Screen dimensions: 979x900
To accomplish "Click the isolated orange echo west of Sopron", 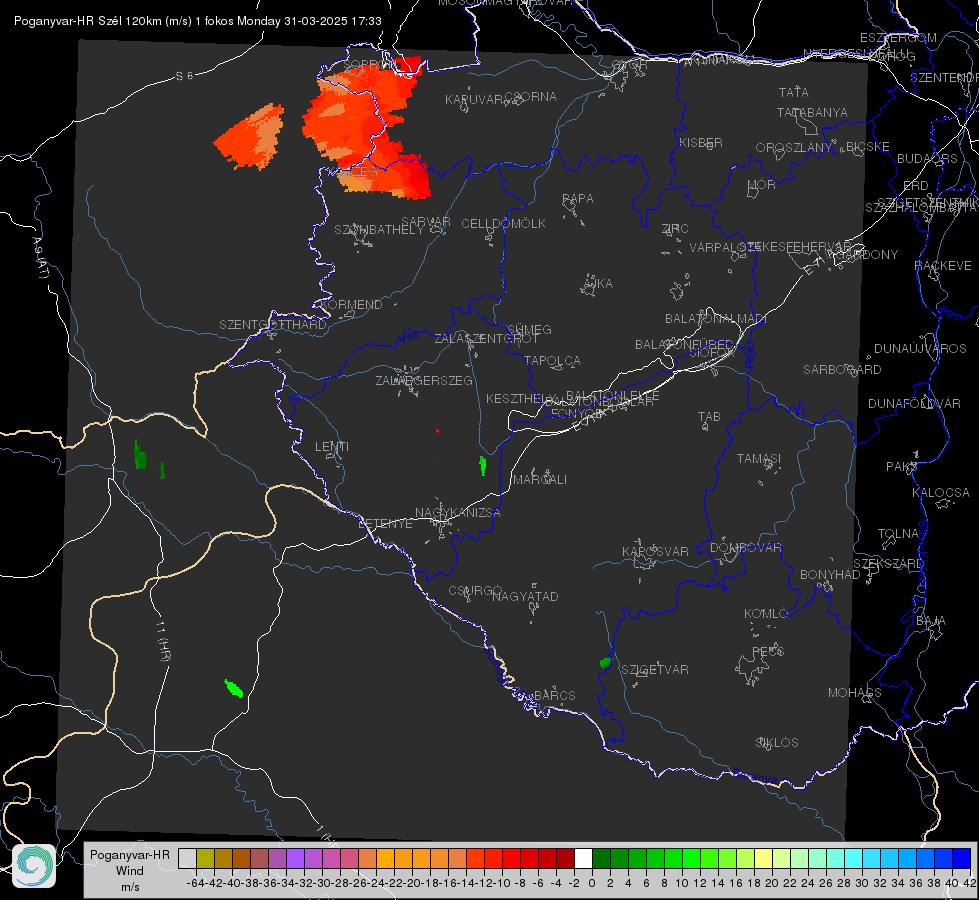I will pos(250,137).
